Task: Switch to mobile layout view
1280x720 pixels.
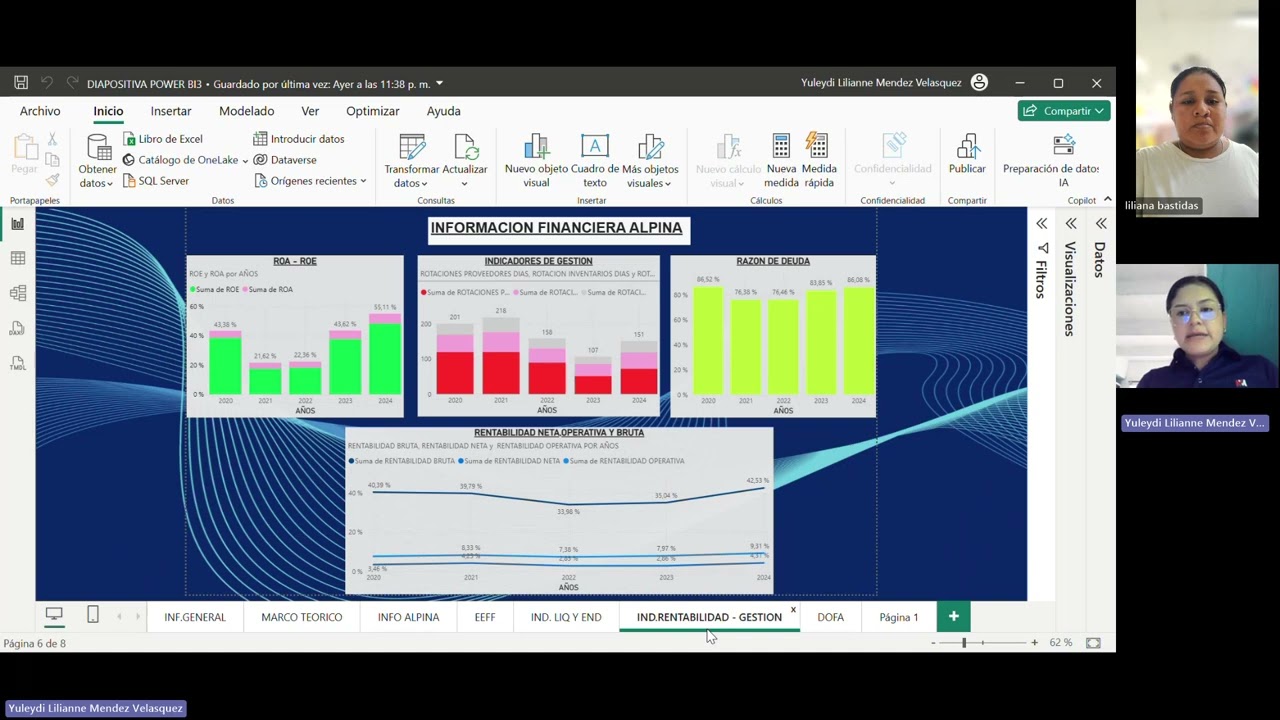Action: (93, 615)
